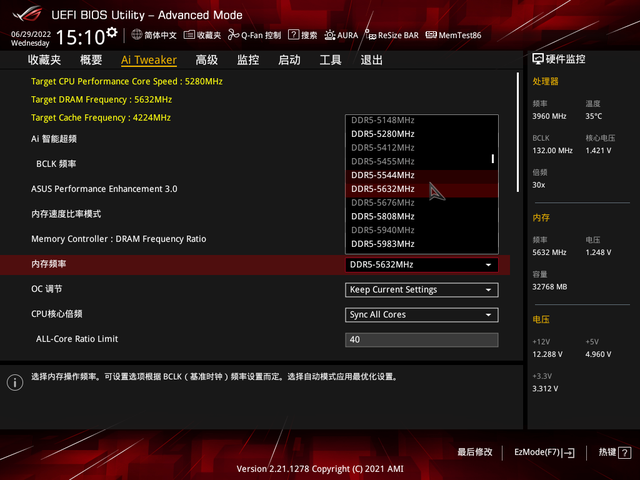The height and width of the screenshot is (480, 640).
Task: Select DDR5-5940MHz option
Action: pos(422,231)
